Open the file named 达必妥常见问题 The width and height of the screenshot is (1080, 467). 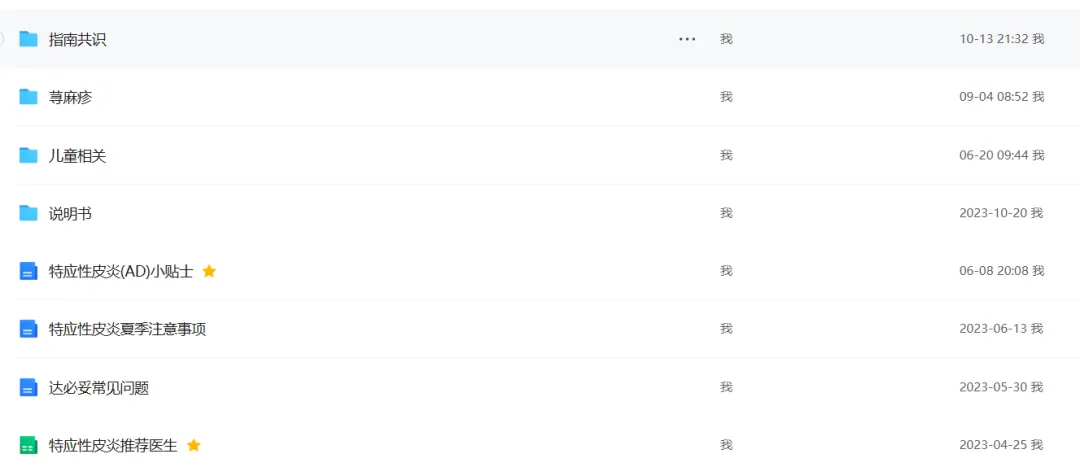click(99, 388)
